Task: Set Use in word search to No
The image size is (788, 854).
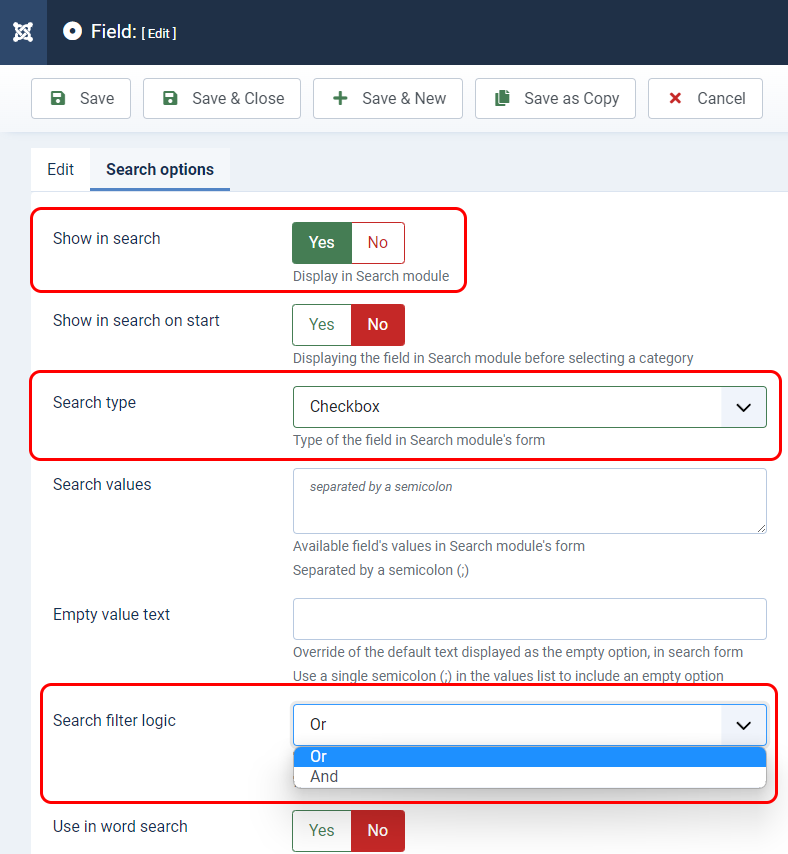Action: pyautogui.click(x=378, y=831)
